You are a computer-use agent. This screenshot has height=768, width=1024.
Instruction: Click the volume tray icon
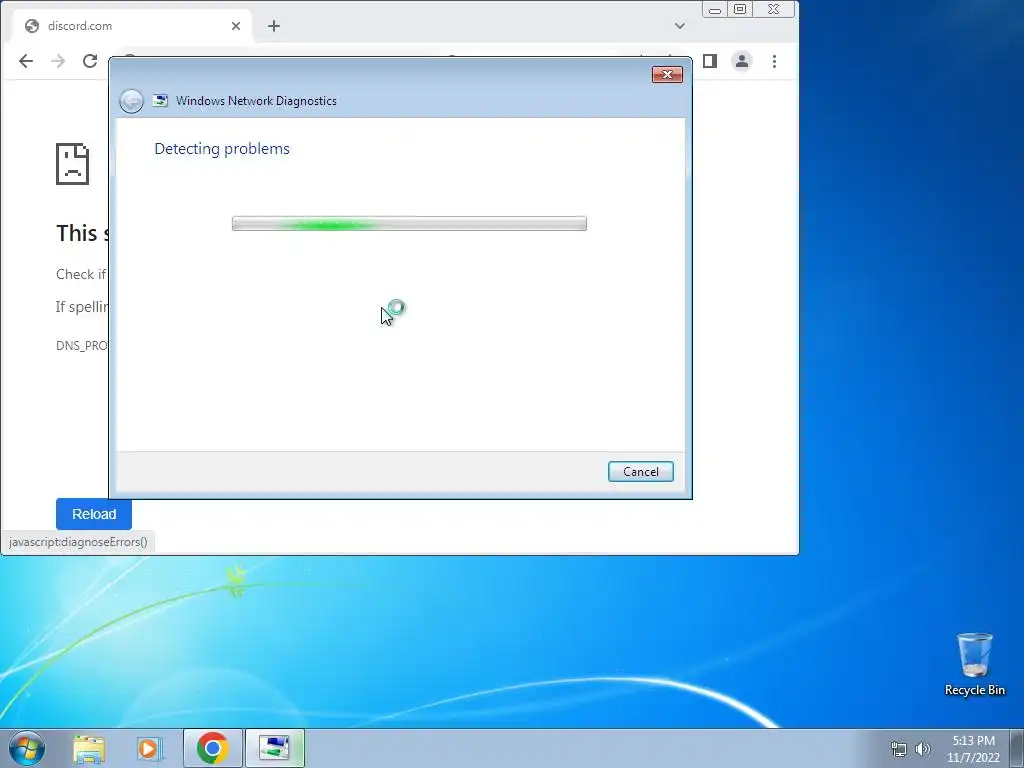pyautogui.click(x=923, y=749)
